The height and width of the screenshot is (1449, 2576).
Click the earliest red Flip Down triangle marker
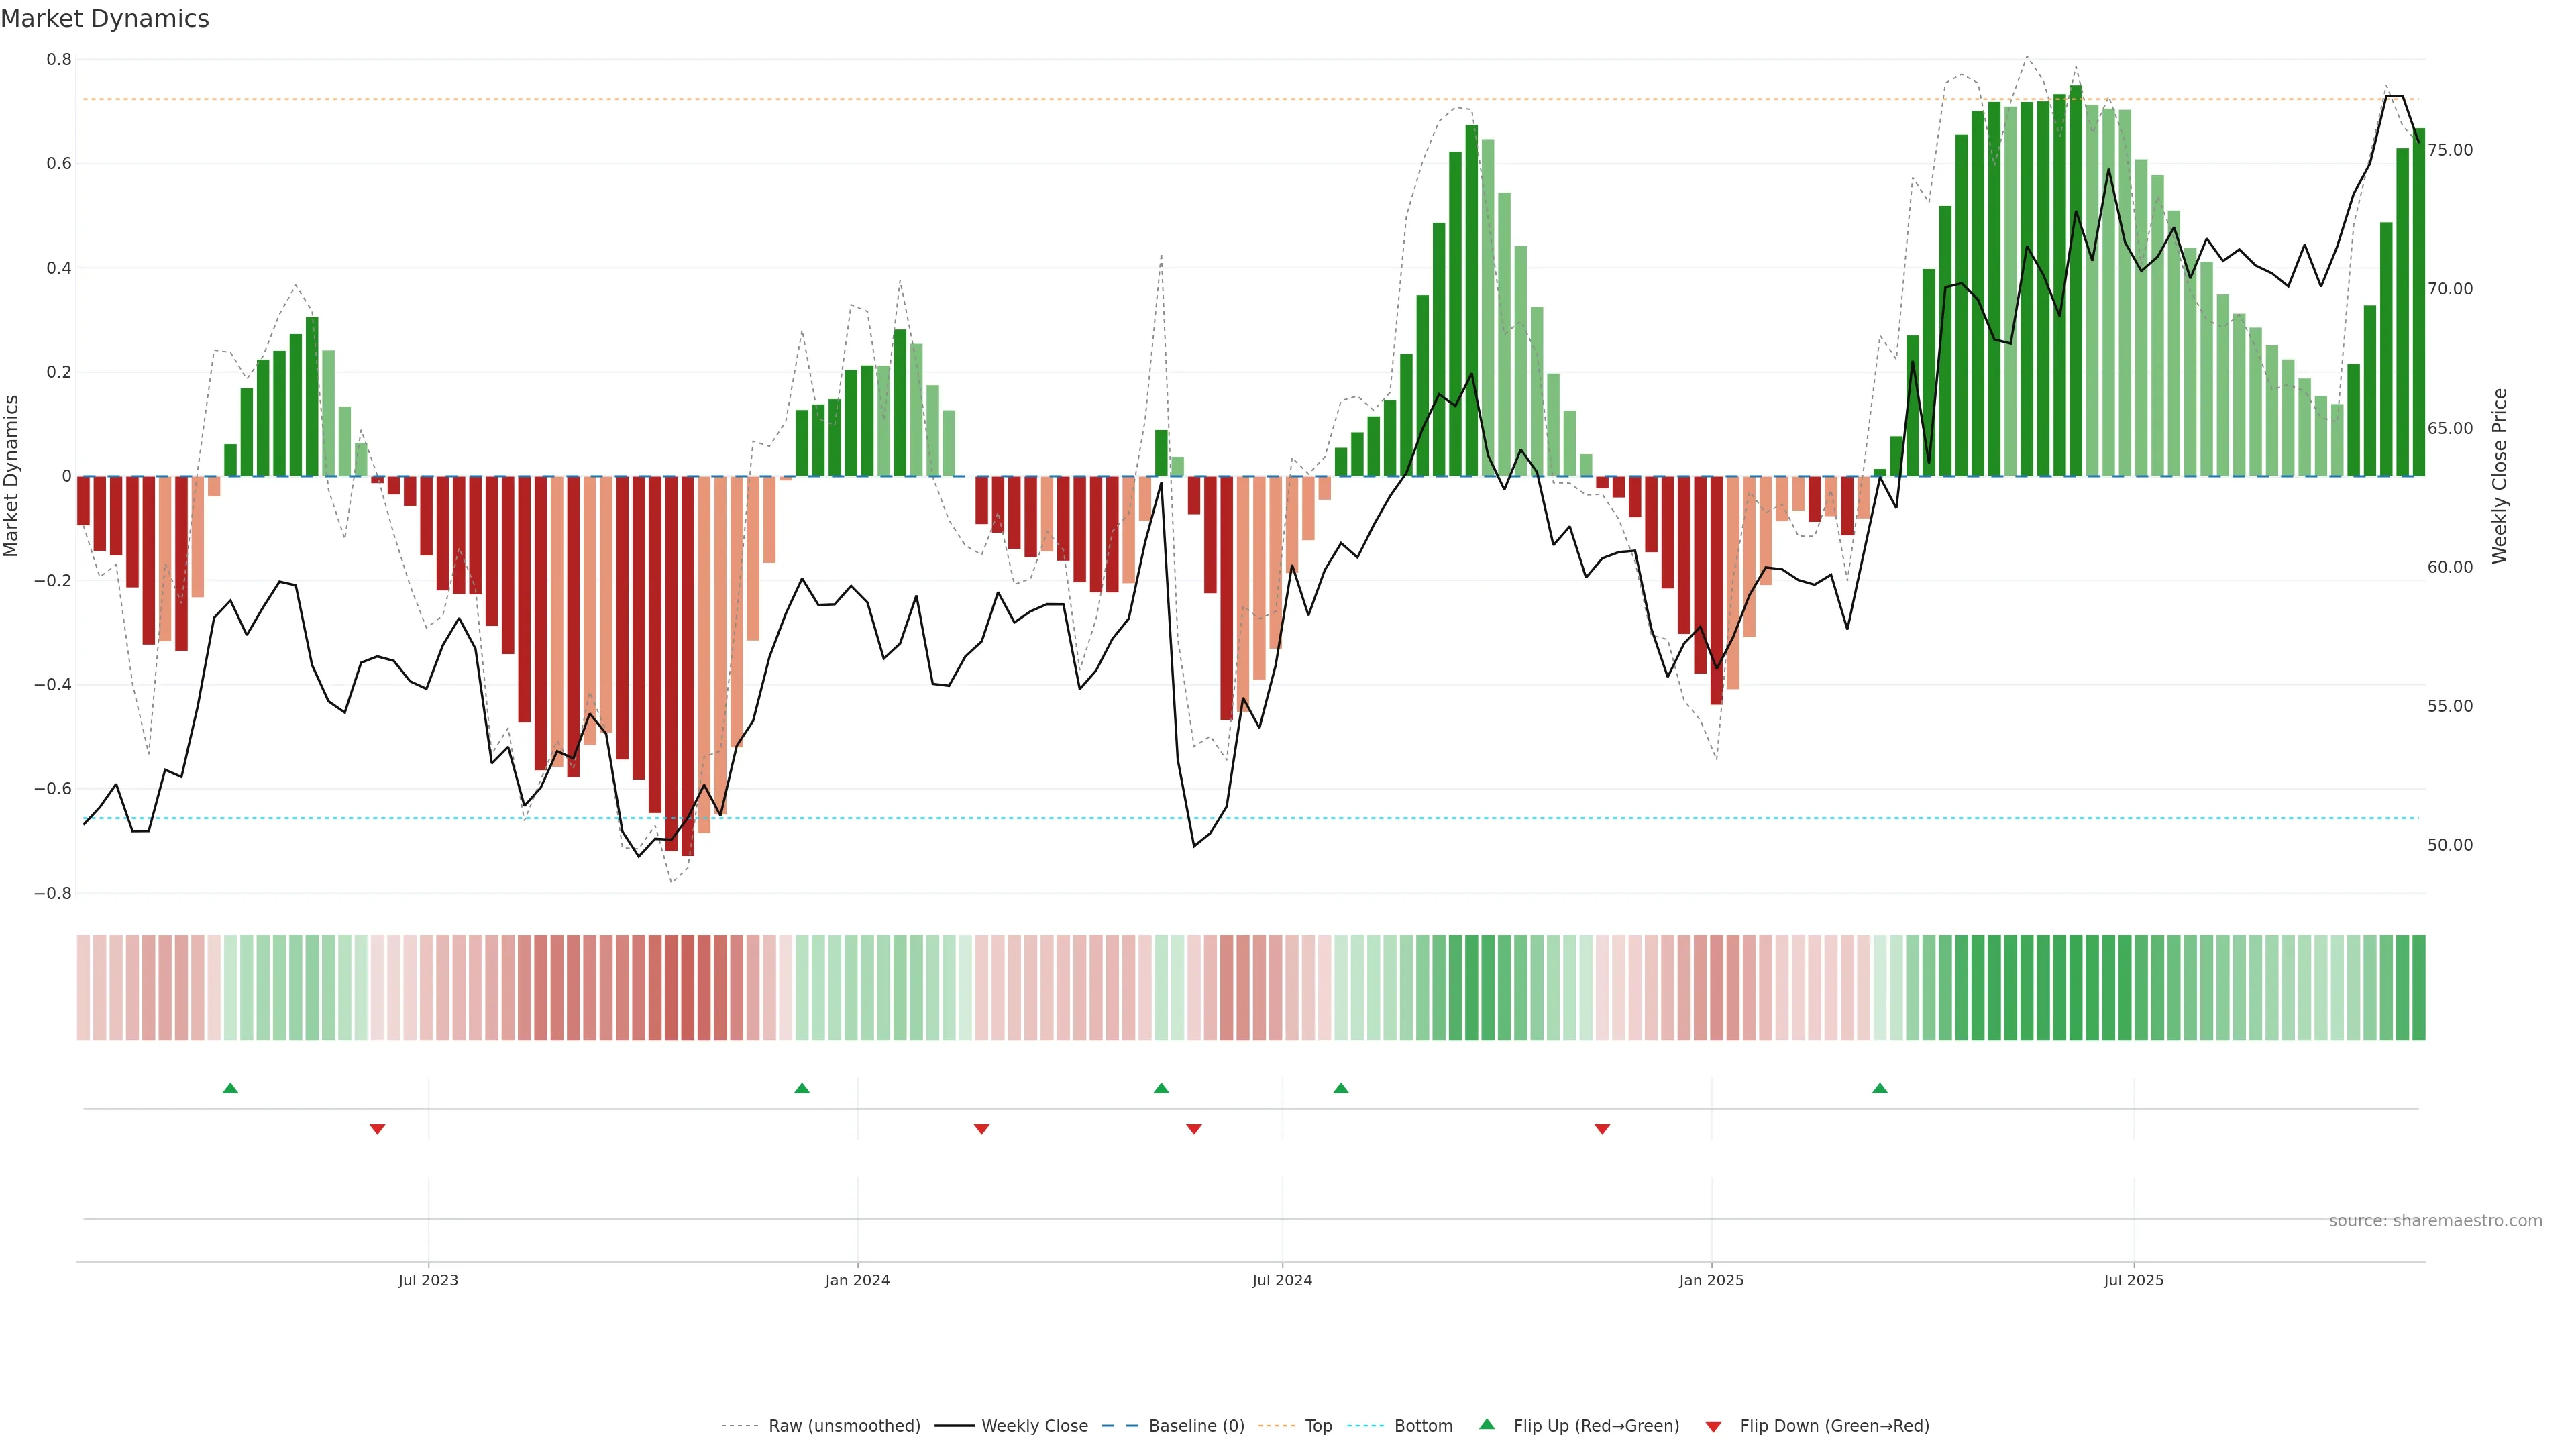[x=377, y=1129]
